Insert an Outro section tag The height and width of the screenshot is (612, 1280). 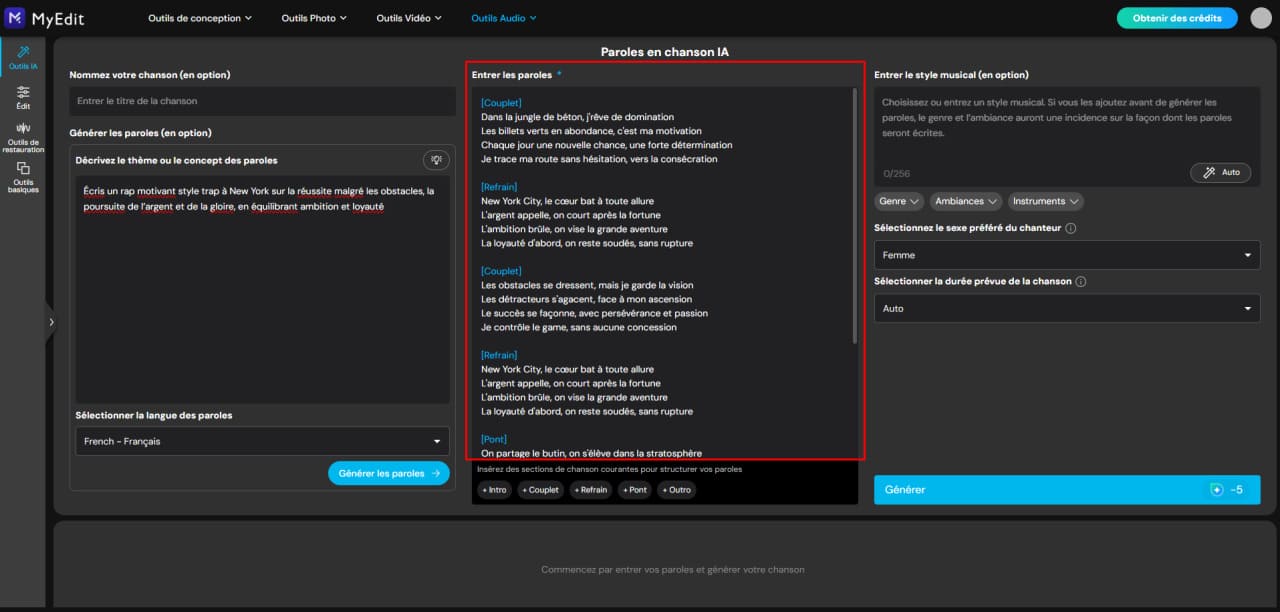pos(676,490)
